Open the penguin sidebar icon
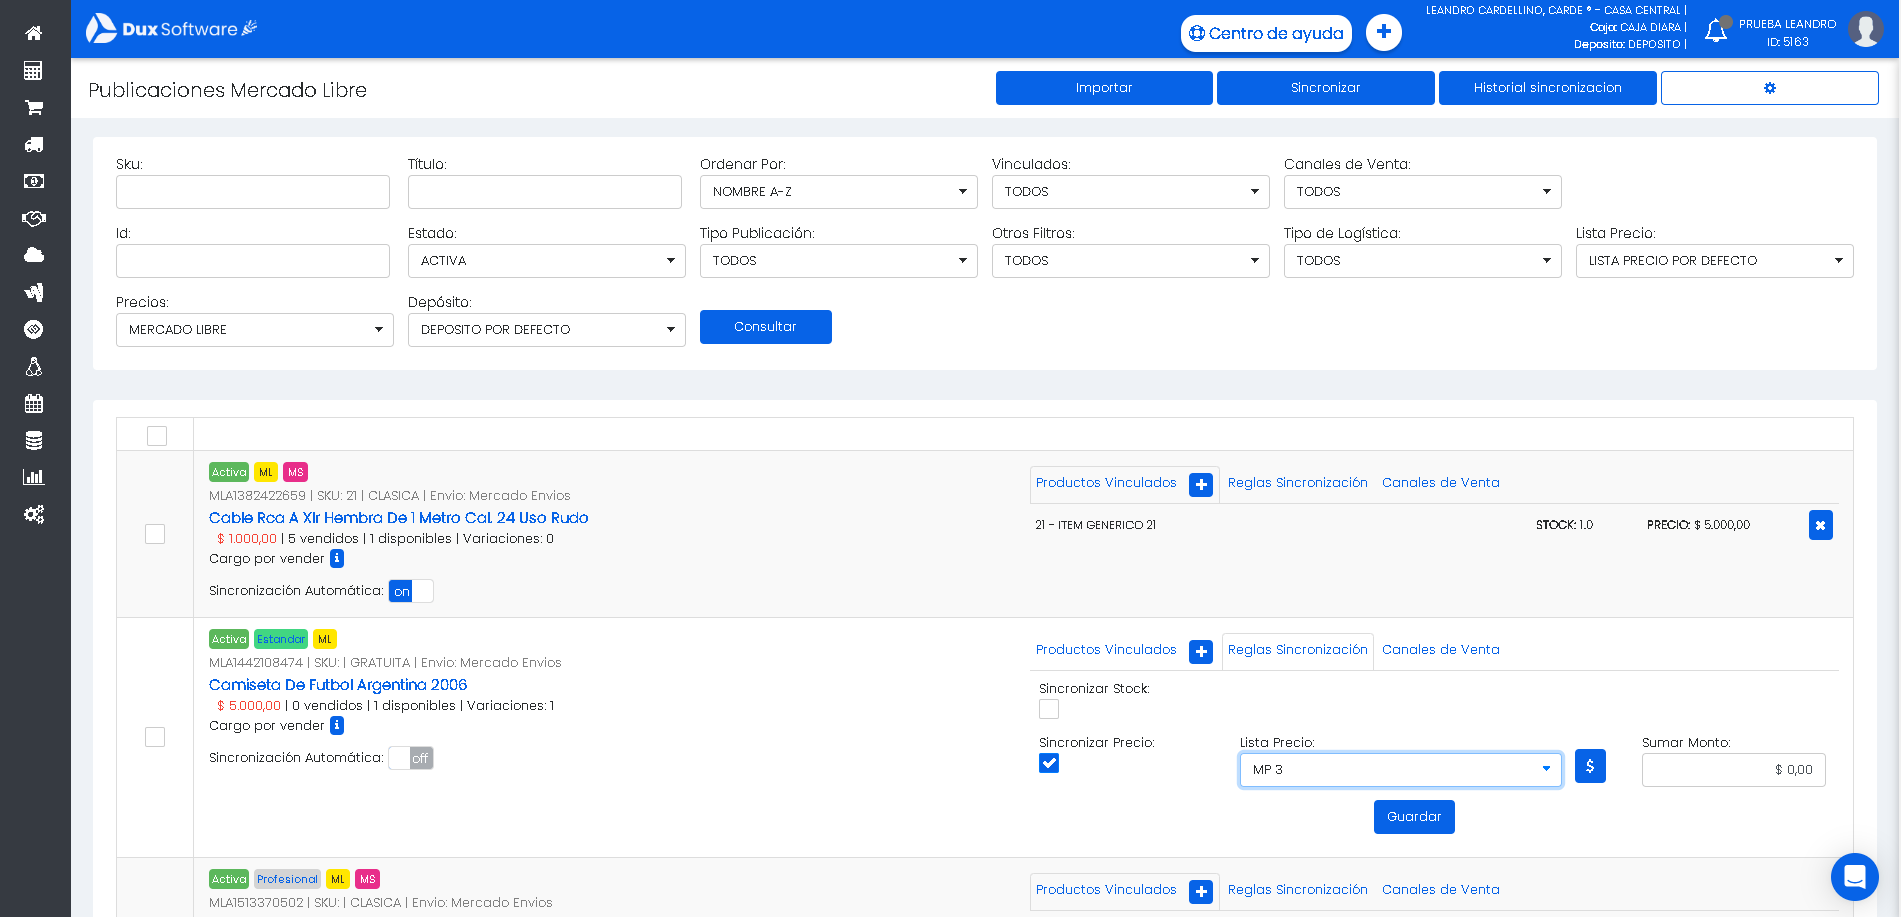This screenshot has height=917, width=1901. 34,366
